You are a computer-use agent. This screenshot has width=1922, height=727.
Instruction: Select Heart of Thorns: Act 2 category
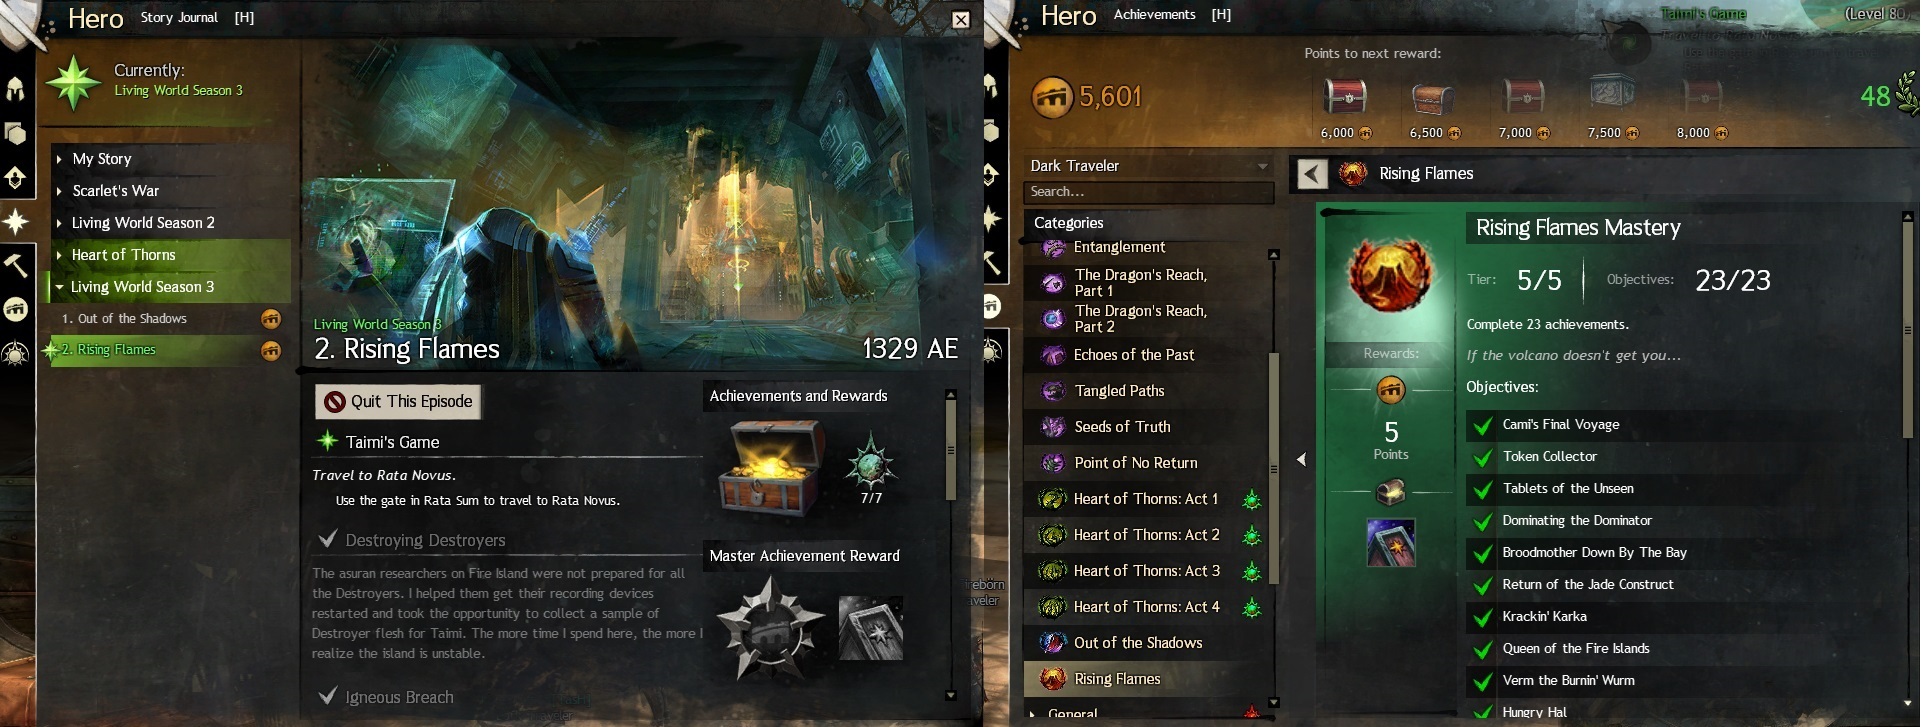[1147, 535]
